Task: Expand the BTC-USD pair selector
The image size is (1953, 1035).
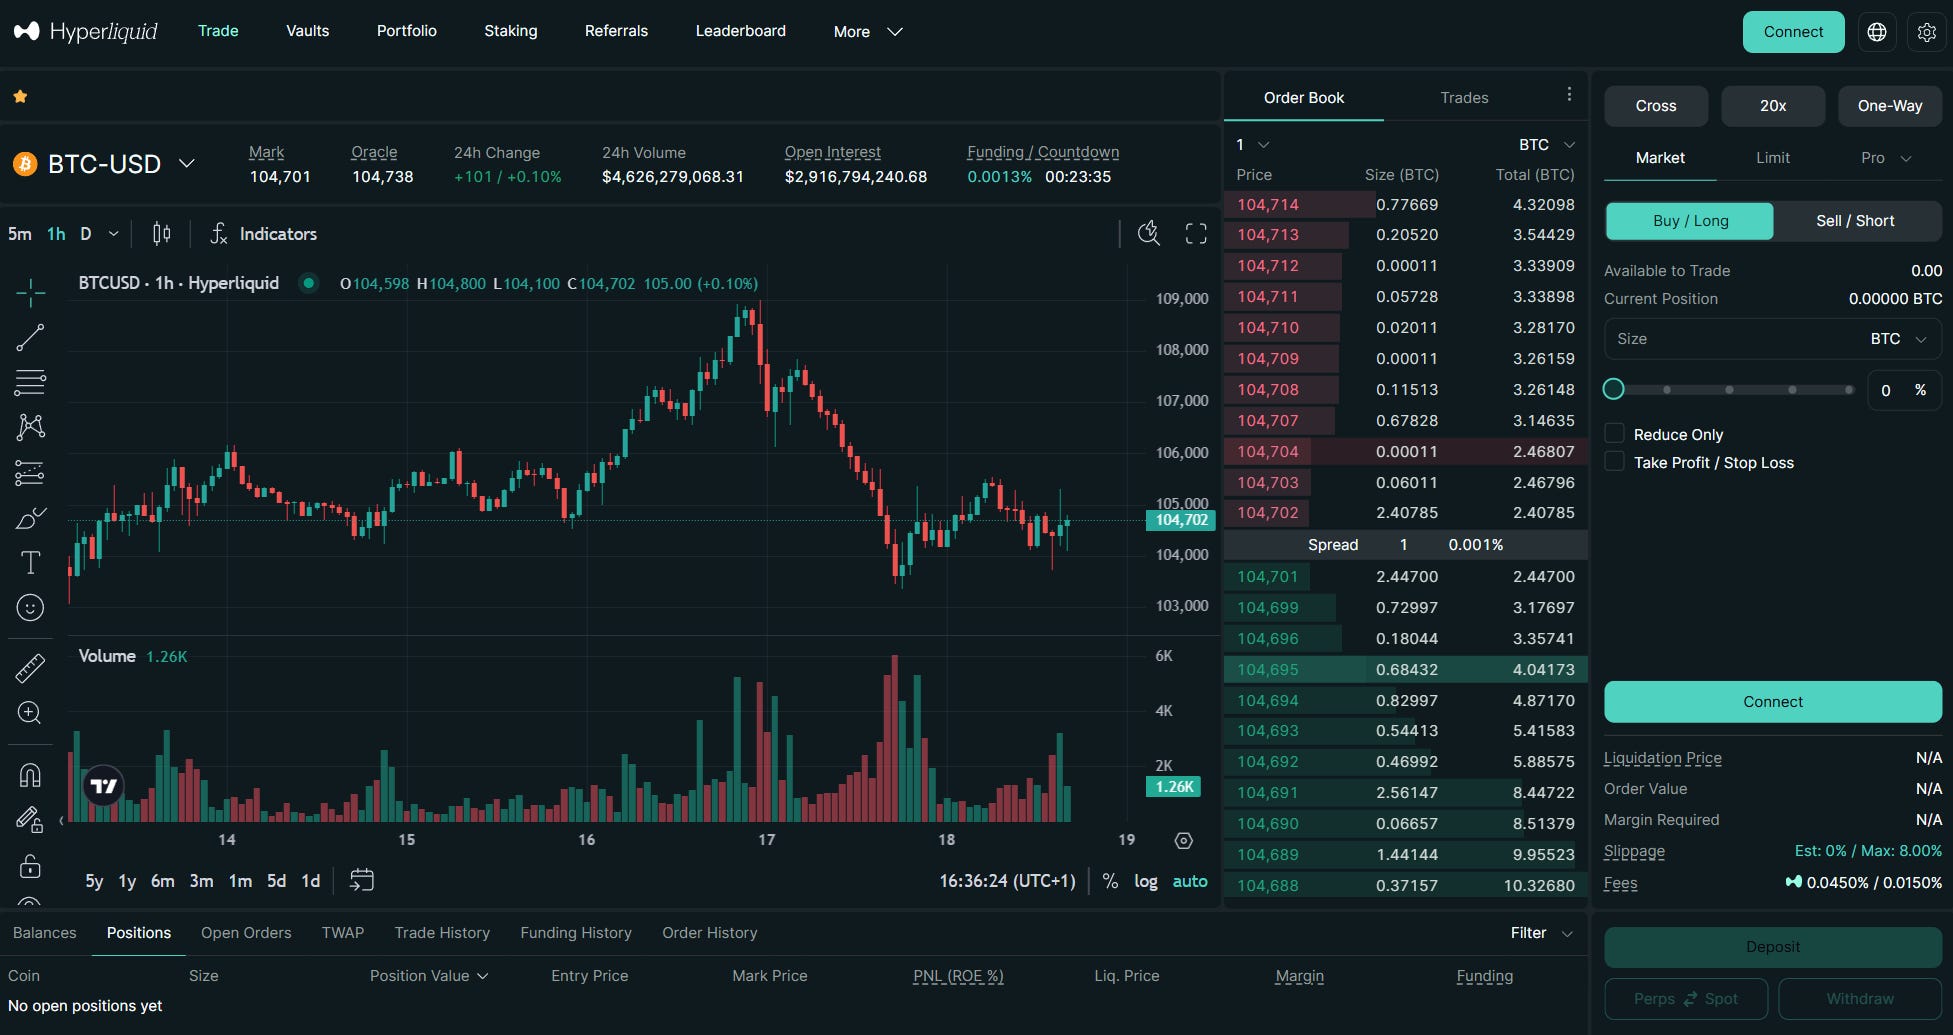Action: click(187, 163)
